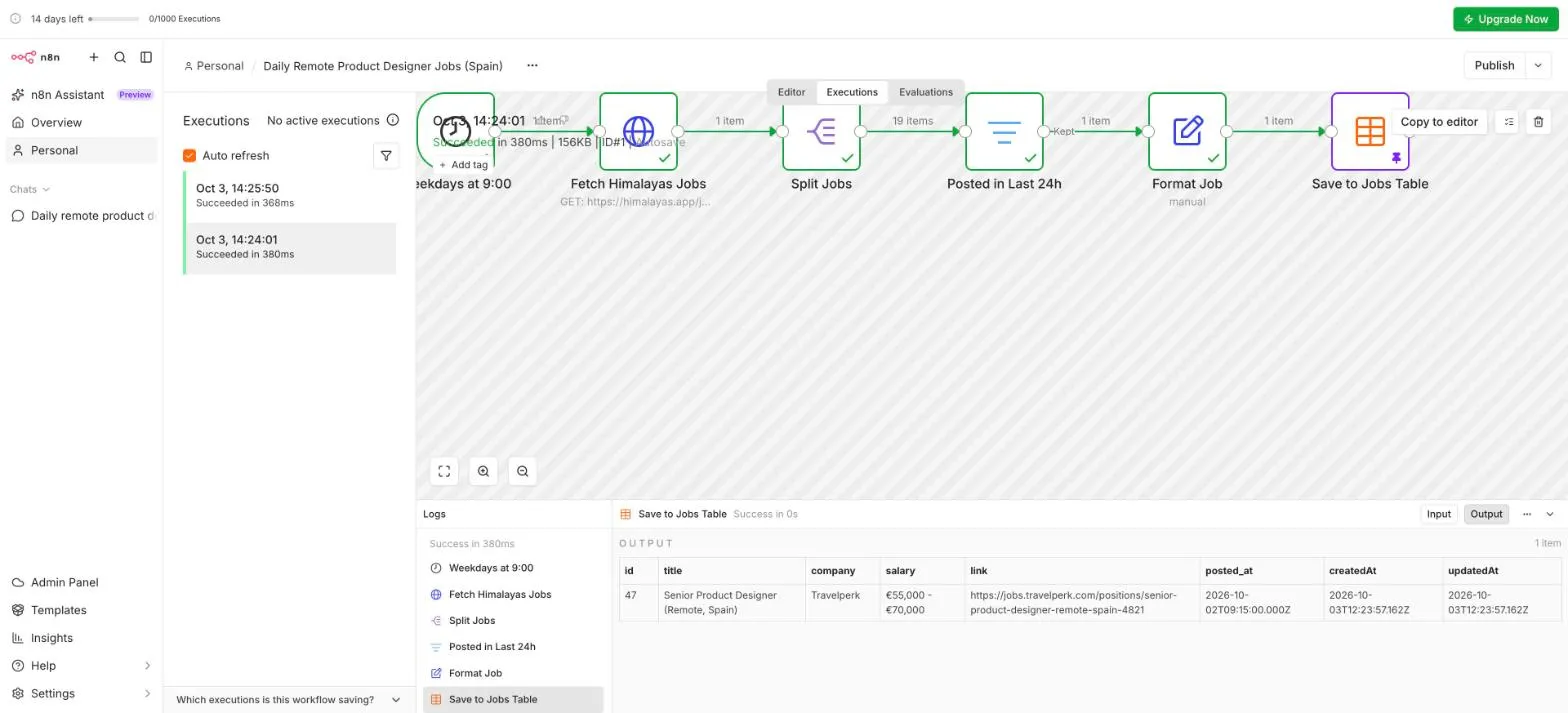This screenshot has height=713, width=1568.
Task: Click checklist icon next to Copy to editor
Action: 1509,122
